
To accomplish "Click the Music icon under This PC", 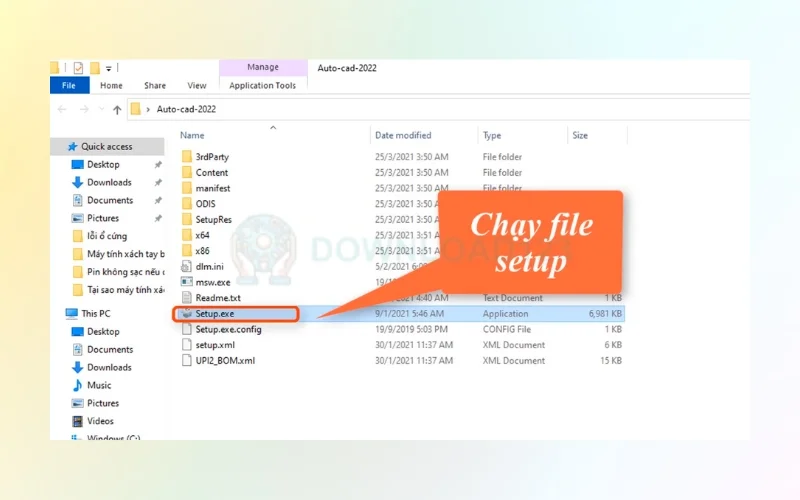I will [x=78, y=385].
